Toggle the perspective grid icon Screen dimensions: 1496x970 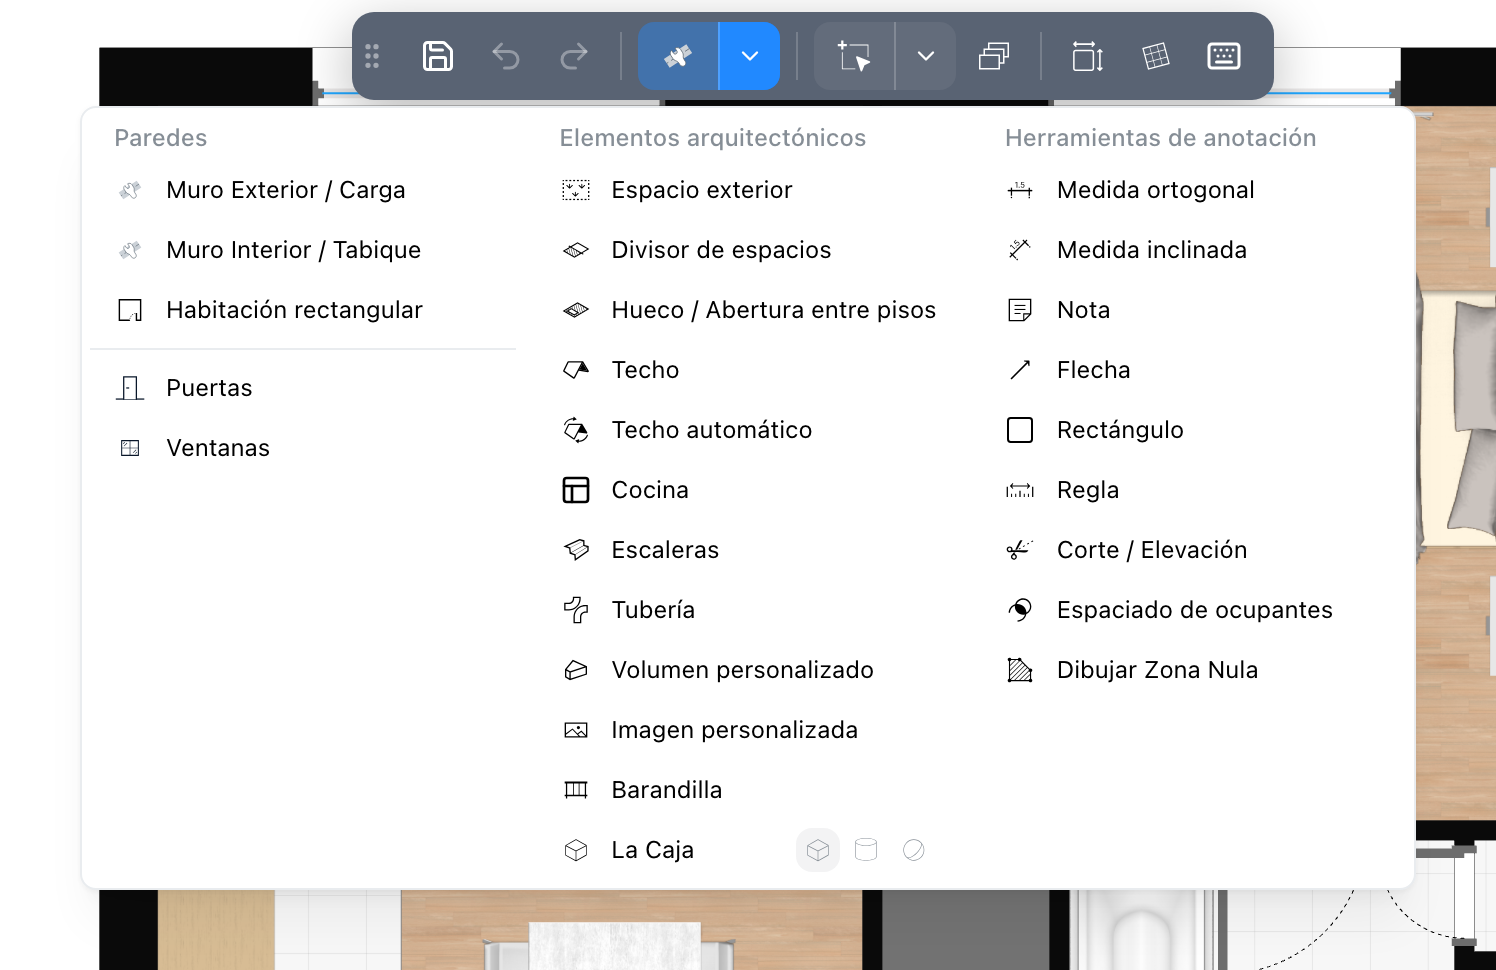1156,56
